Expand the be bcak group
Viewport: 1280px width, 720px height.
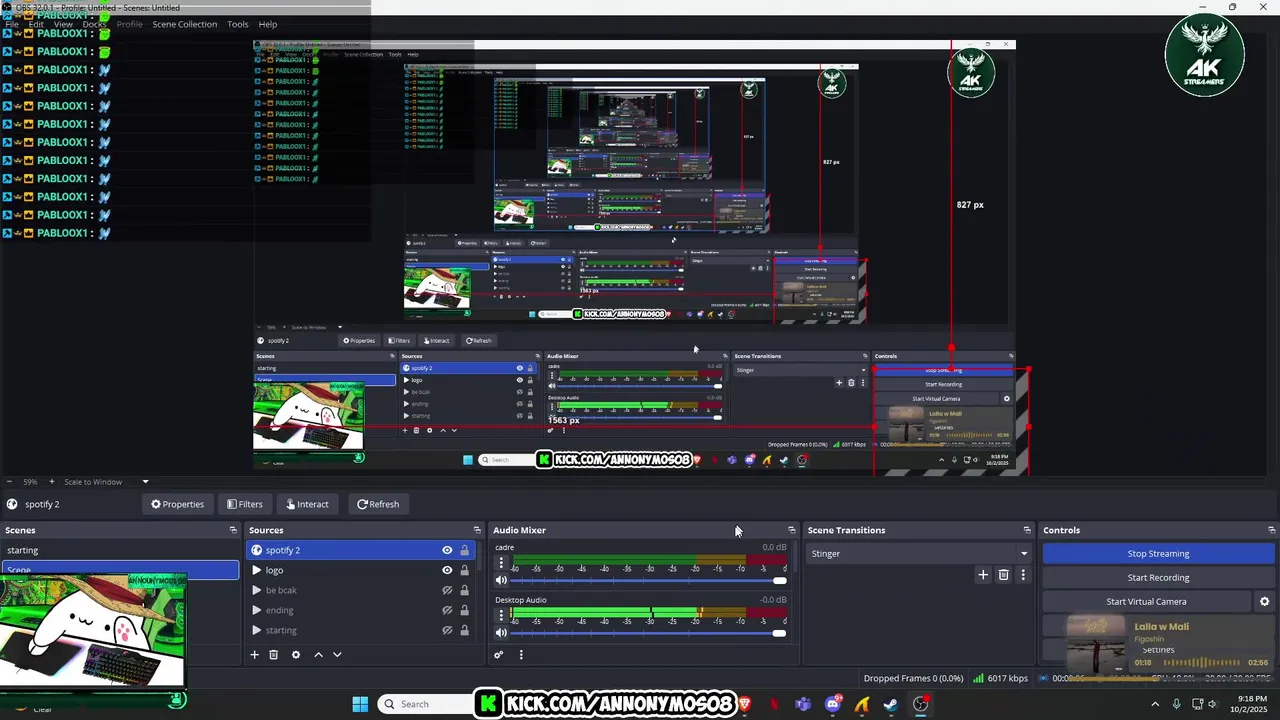257,590
